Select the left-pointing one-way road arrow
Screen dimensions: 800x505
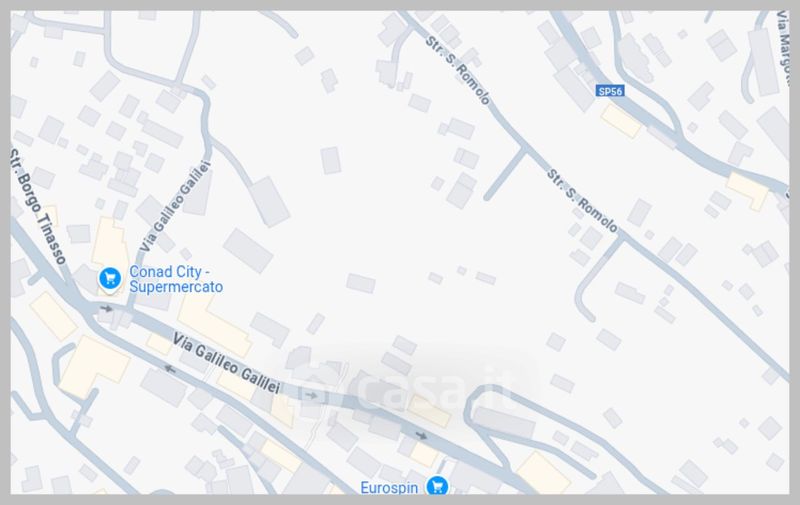tap(170, 369)
